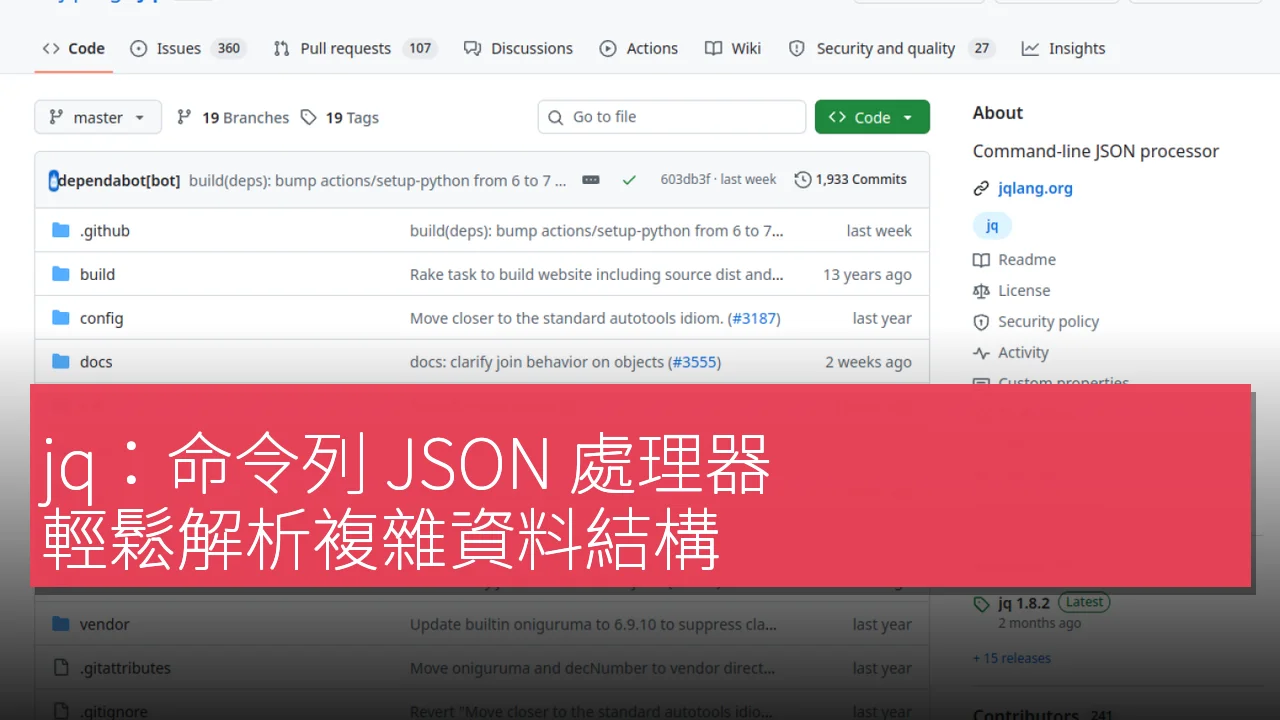This screenshot has width=1280, height=720.
Task: Click the Actions play icon
Action: click(608, 48)
